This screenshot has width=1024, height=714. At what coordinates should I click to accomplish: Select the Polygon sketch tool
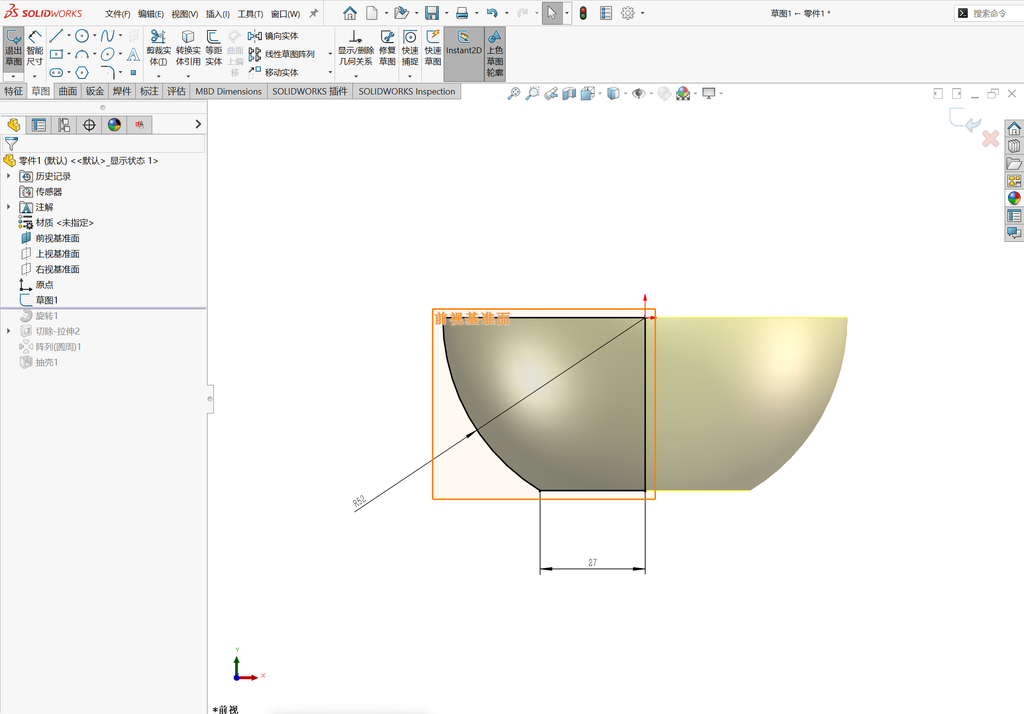click(x=82, y=73)
